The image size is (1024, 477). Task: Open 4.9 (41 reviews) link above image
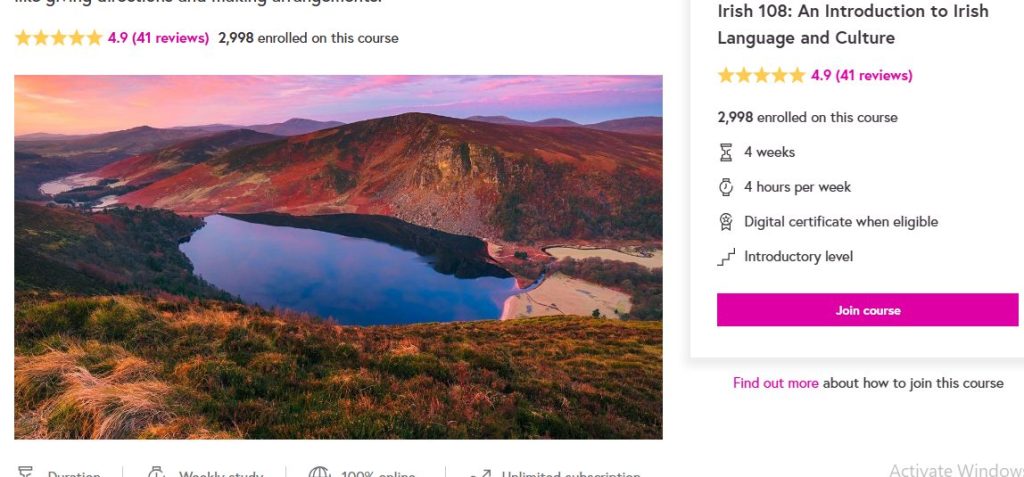[x=158, y=38]
